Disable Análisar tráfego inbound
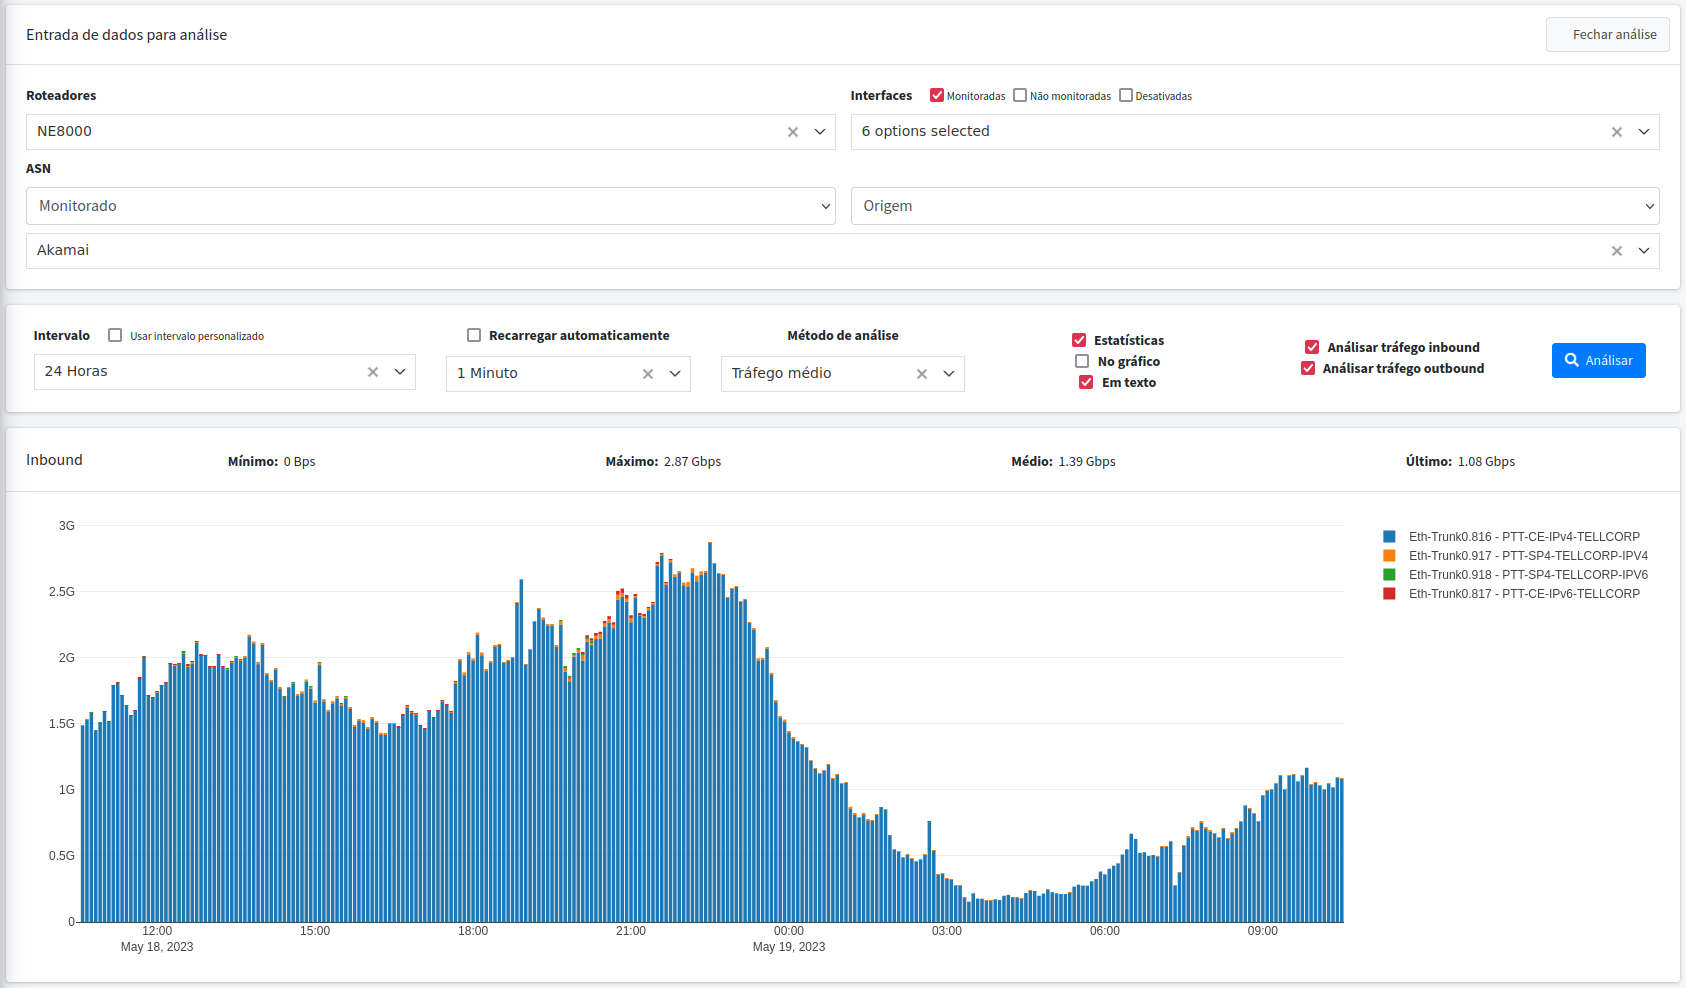This screenshot has height=988, width=1686. tap(1312, 347)
